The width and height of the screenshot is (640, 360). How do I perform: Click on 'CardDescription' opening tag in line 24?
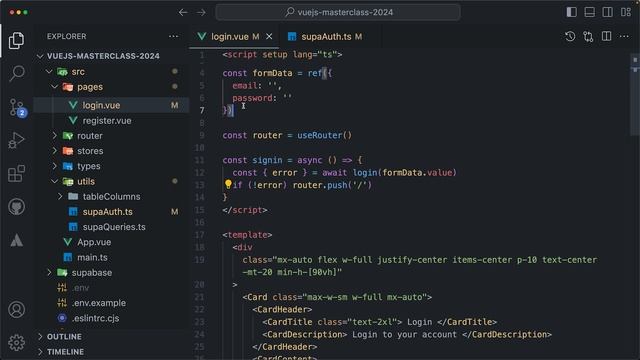304,334
